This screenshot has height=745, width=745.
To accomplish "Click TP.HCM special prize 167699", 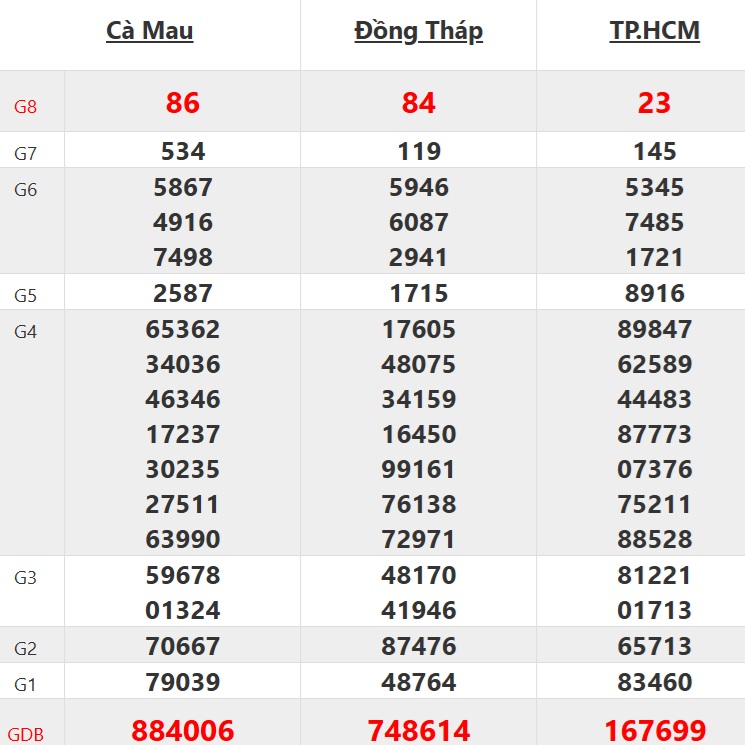I will pyautogui.click(x=654, y=731).
